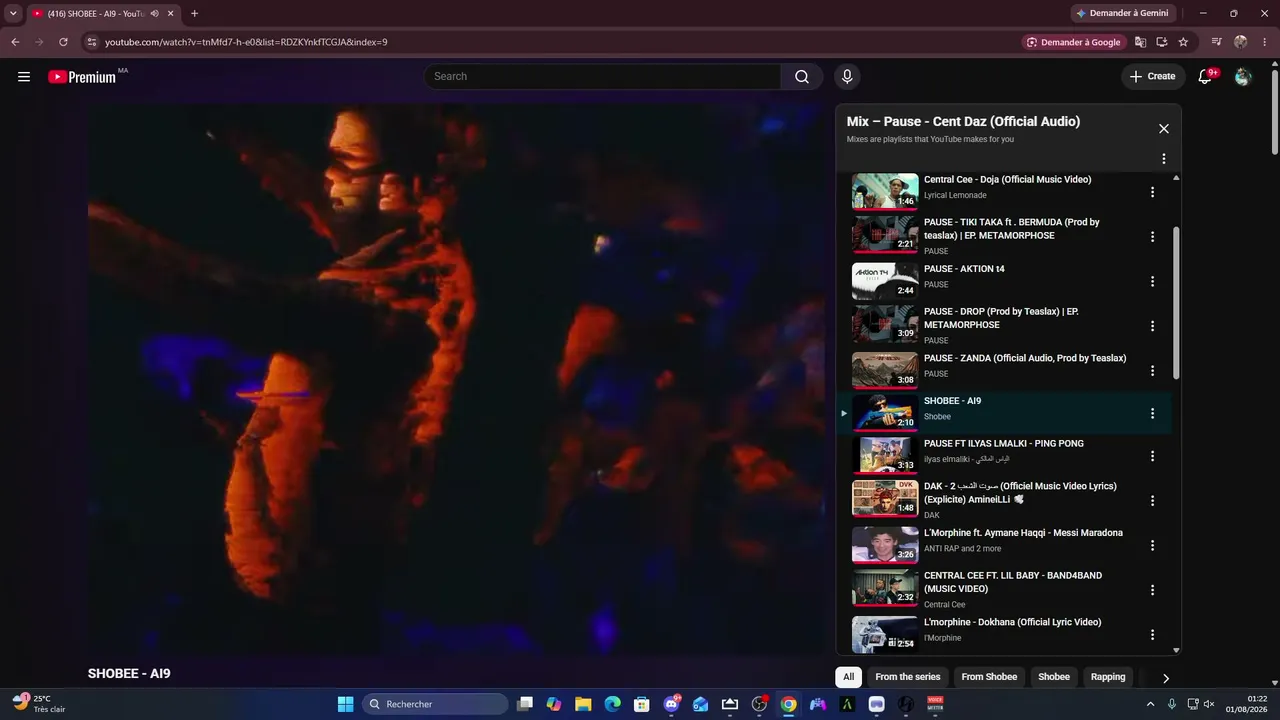Close the Mix playlist panel
The height and width of the screenshot is (720, 1280).
[1164, 129]
